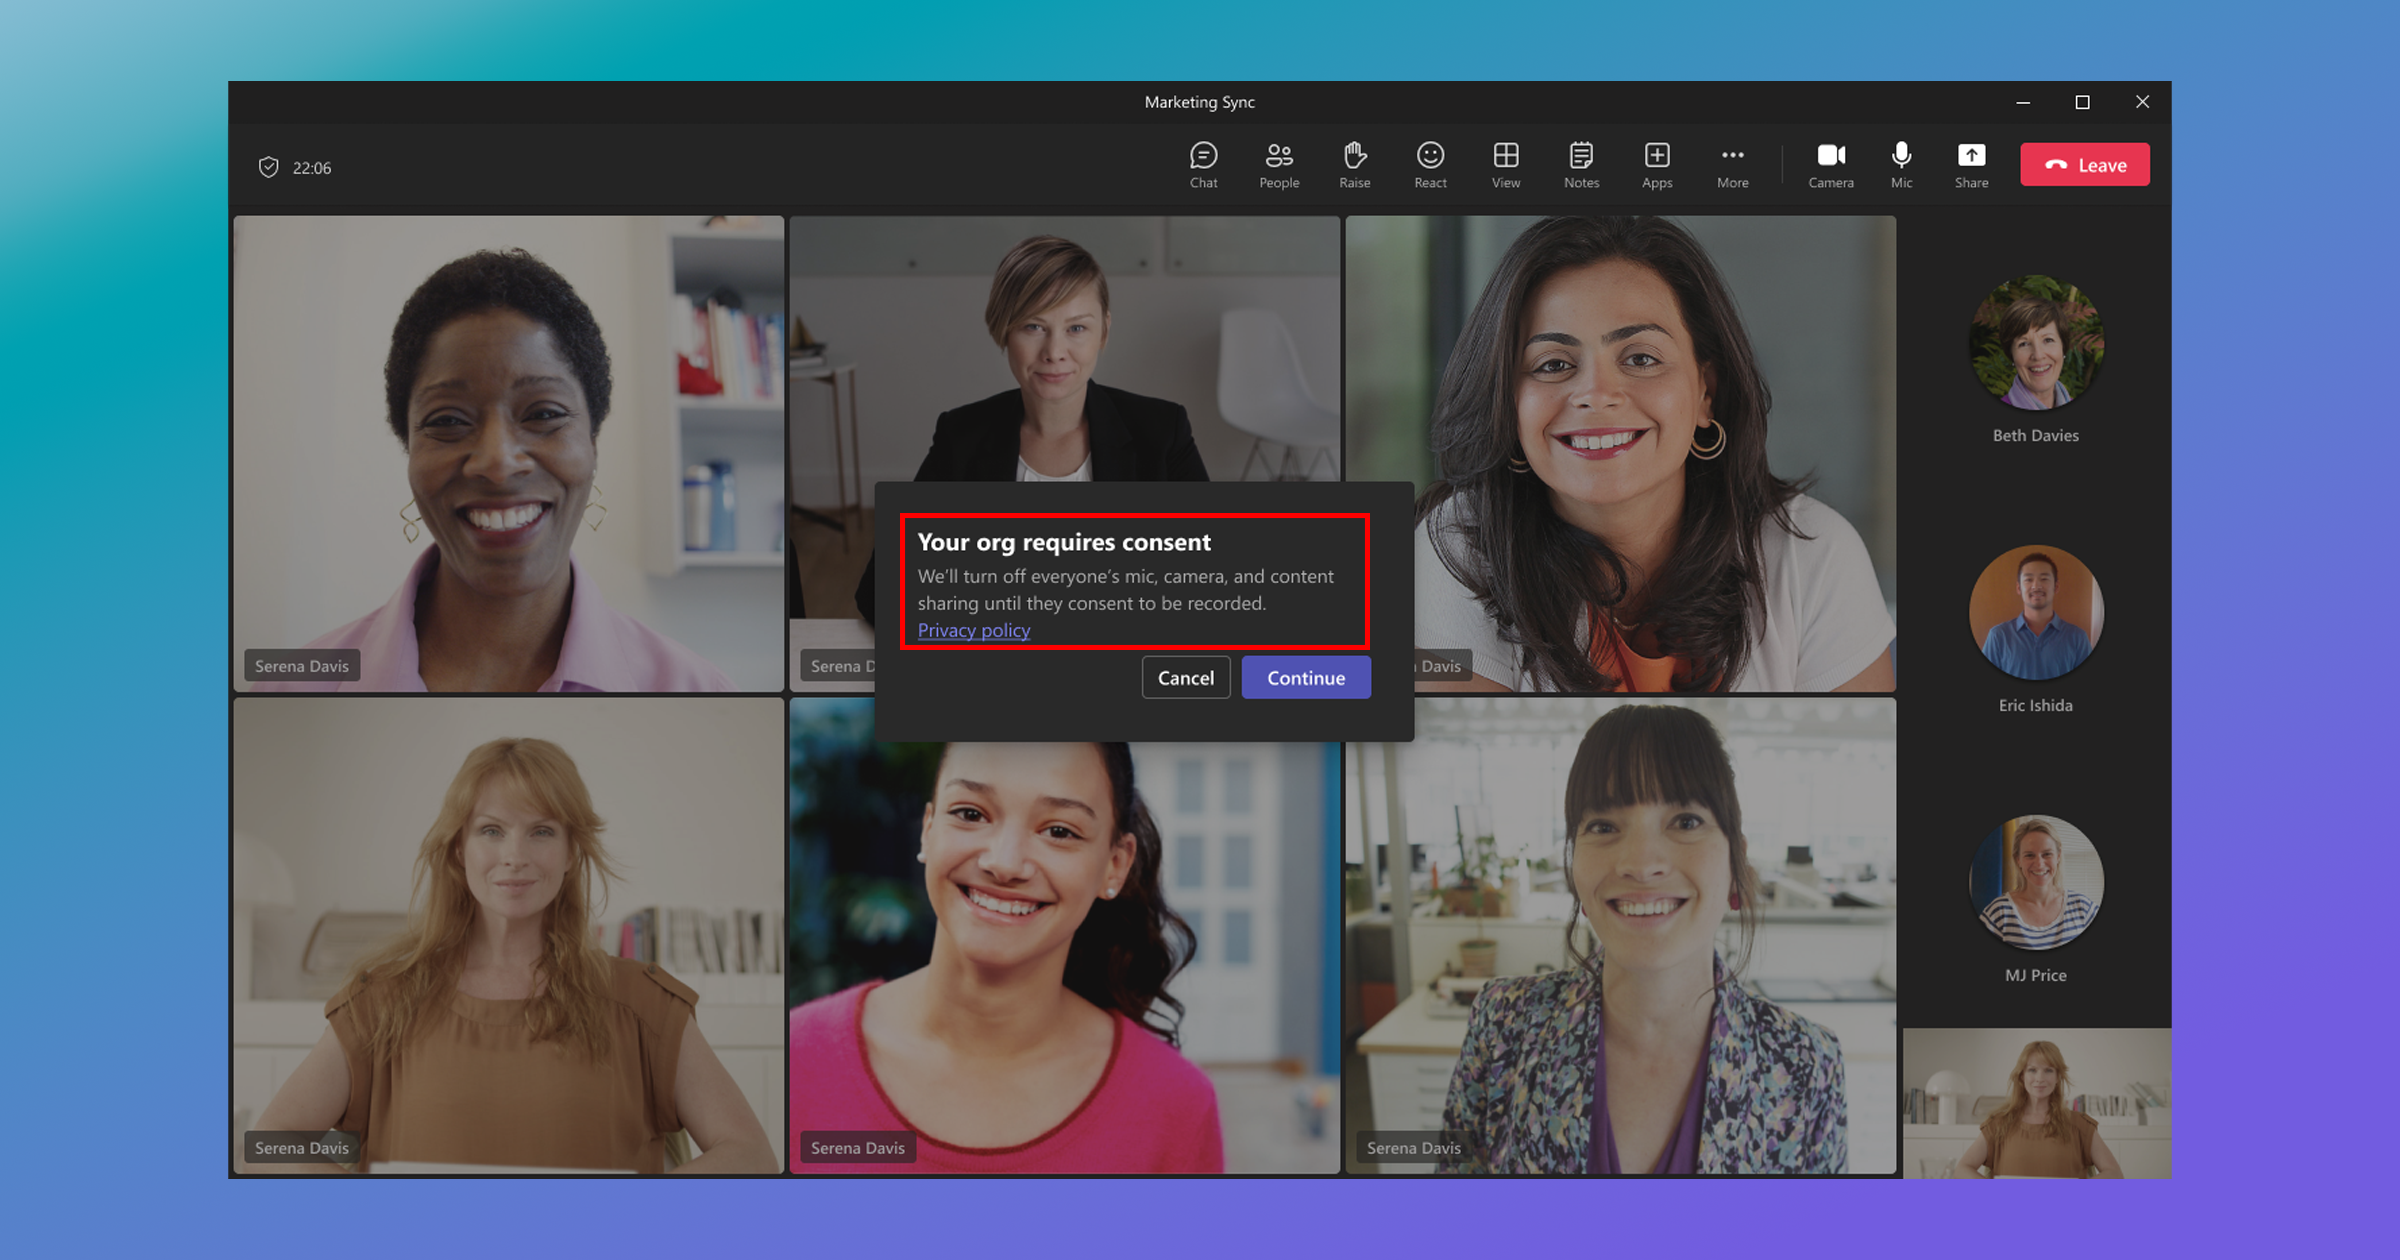
Task: Click the Share content icon
Action: pos(1971,157)
